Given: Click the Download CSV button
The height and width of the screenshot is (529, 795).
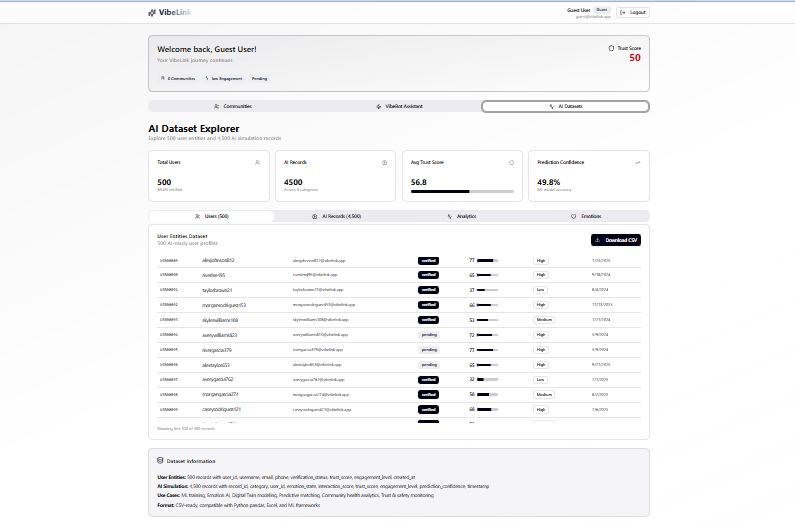Looking at the screenshot, I should pyautogui.click(x=616, y=240).
